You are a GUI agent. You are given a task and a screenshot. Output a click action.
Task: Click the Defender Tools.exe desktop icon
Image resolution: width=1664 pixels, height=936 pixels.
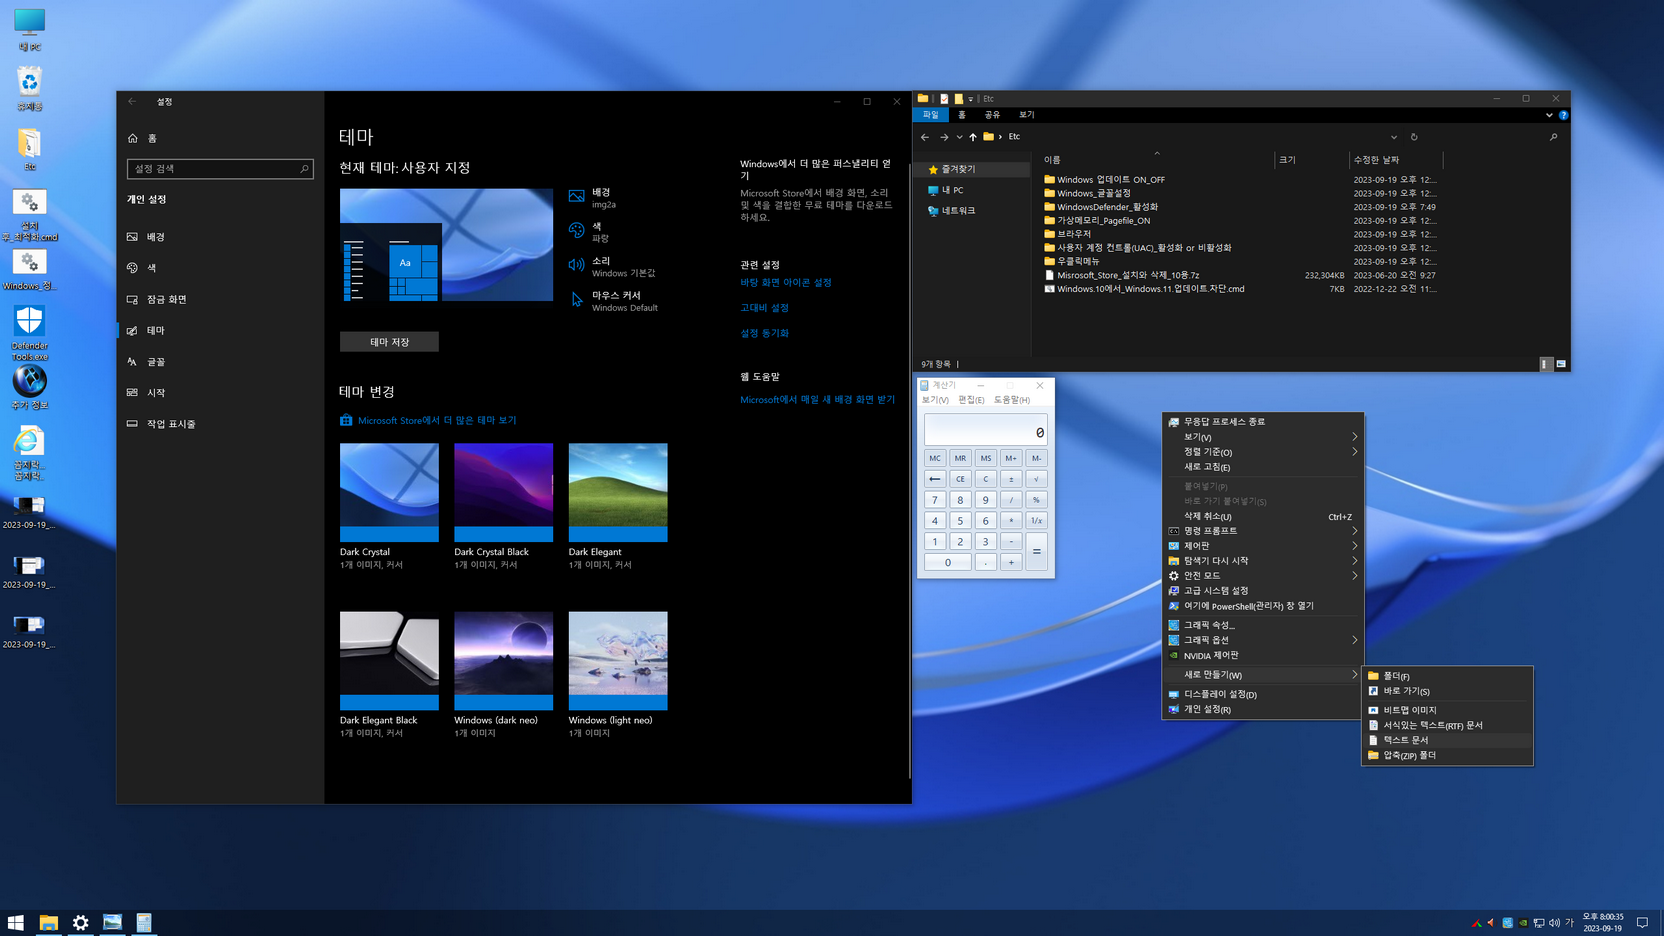(x=29, y=333)
